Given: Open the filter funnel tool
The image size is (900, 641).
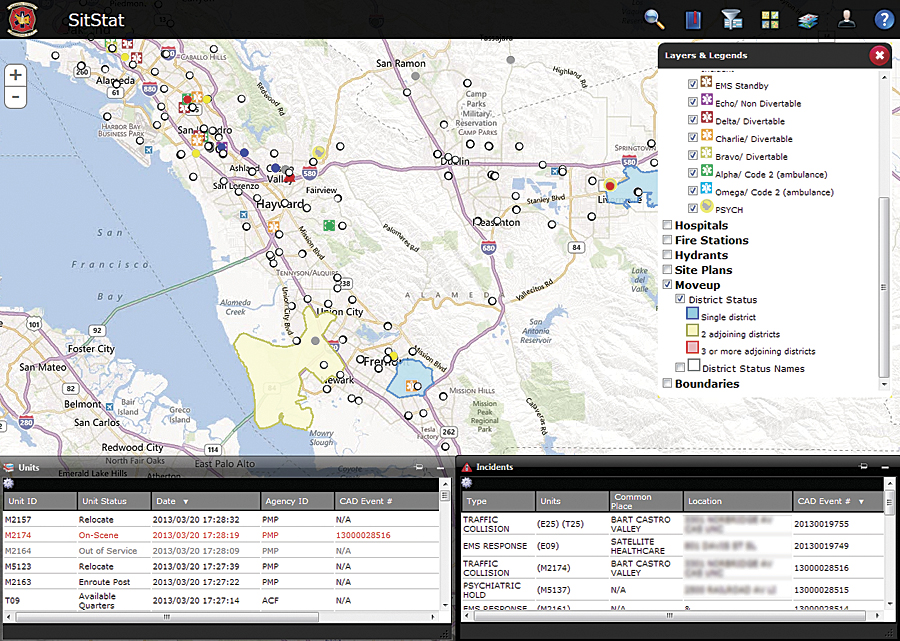Looking at the screenshot, I should click(x=731, y=19).
